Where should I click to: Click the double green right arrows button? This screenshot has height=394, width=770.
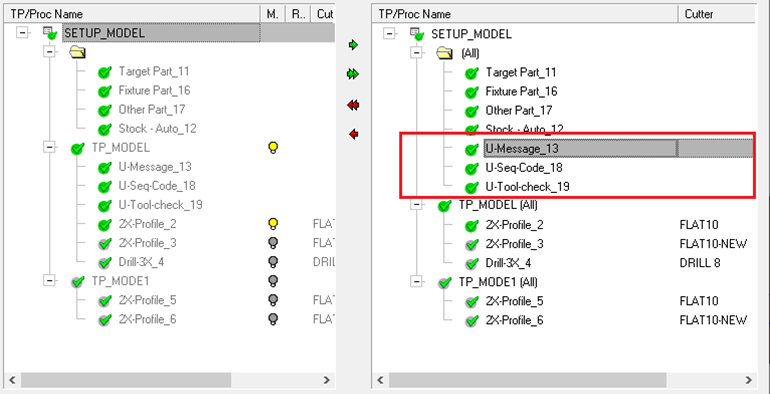pos(353,74)
